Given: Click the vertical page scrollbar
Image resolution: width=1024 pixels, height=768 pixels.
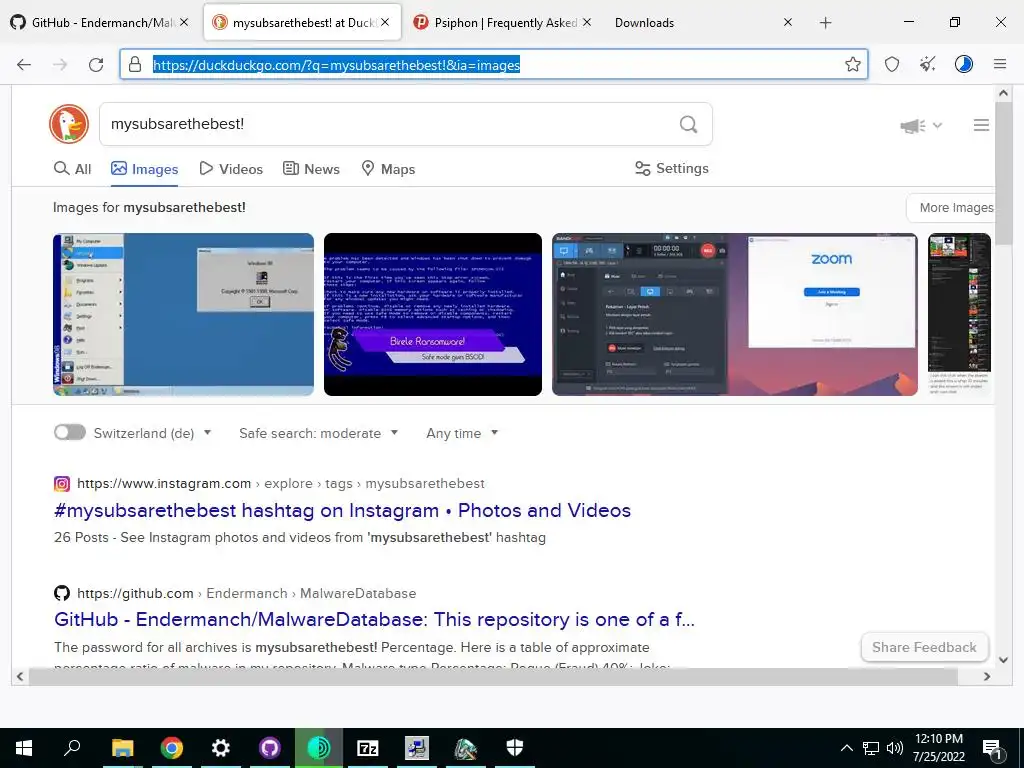Looking at the screenshot, I should (x=1003, y=173).
